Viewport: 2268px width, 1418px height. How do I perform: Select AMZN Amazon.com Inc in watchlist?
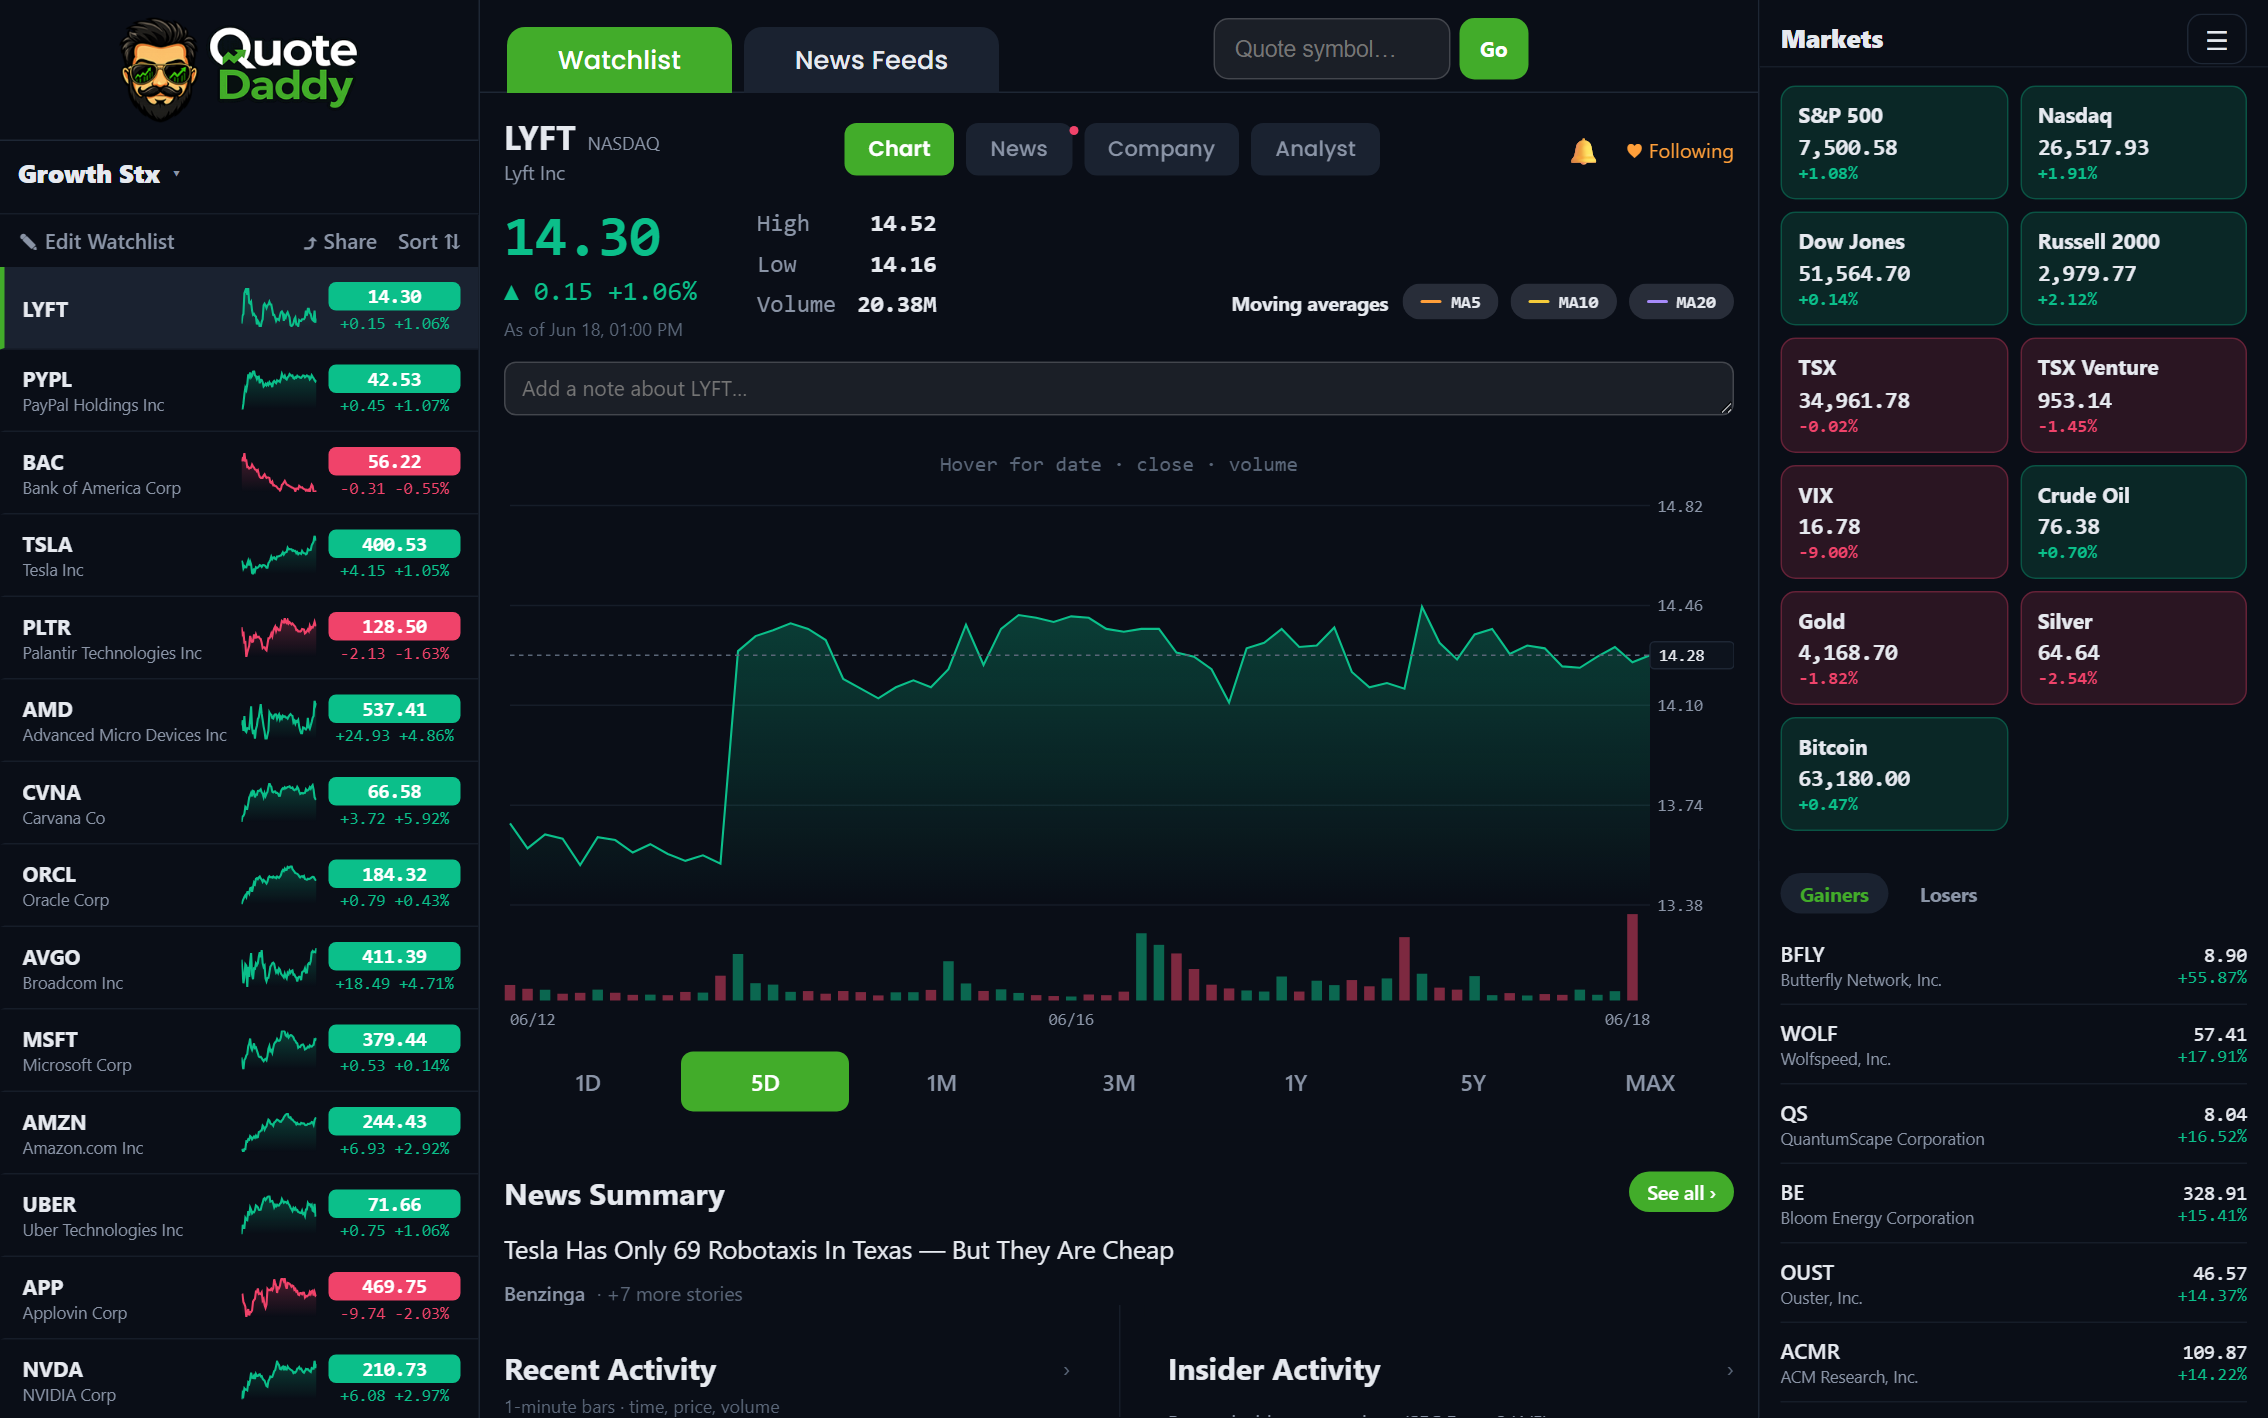click(240, 1134)
